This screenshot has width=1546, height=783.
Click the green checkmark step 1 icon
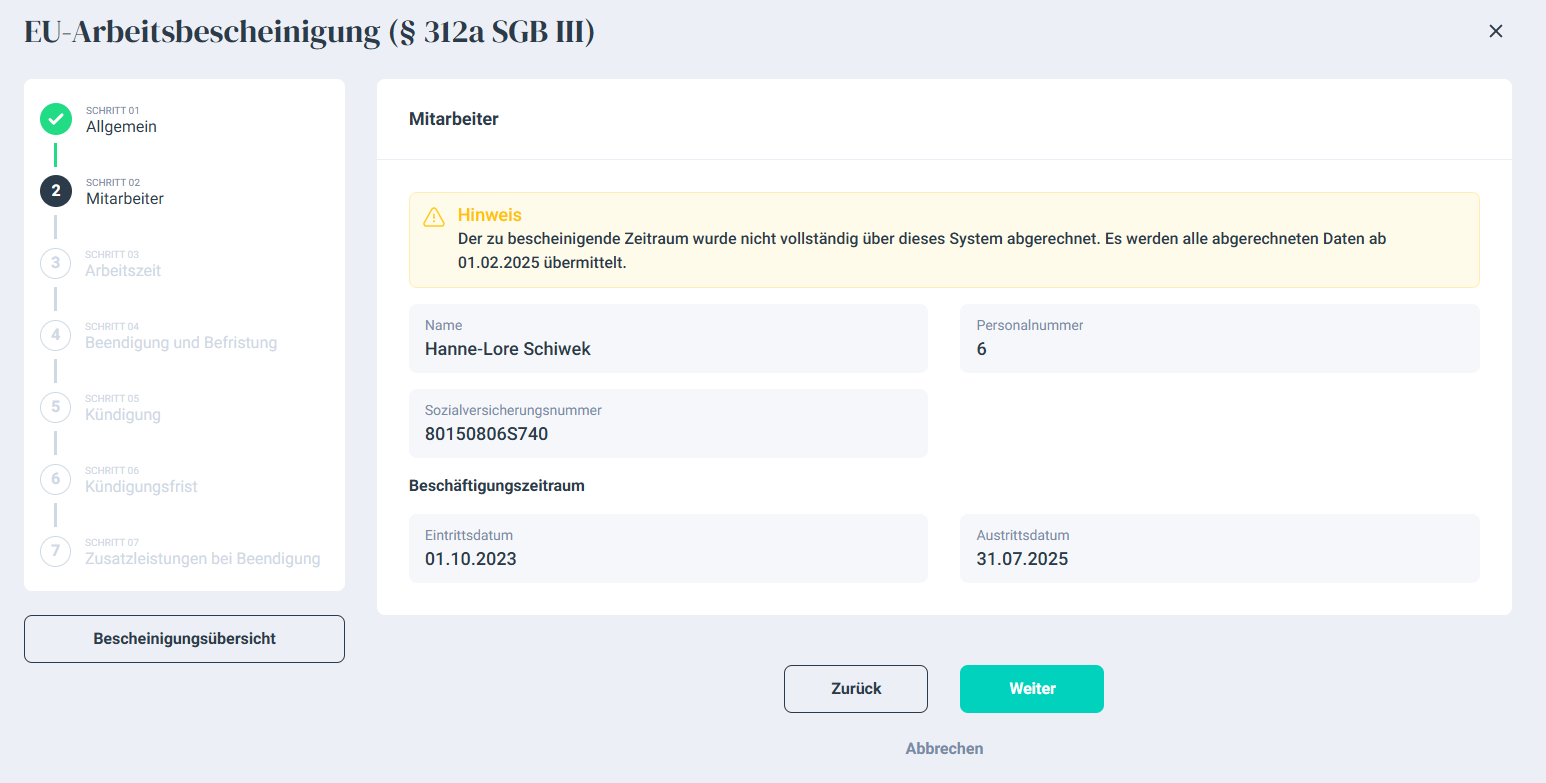pyautogui.click(x=56, y=119)
